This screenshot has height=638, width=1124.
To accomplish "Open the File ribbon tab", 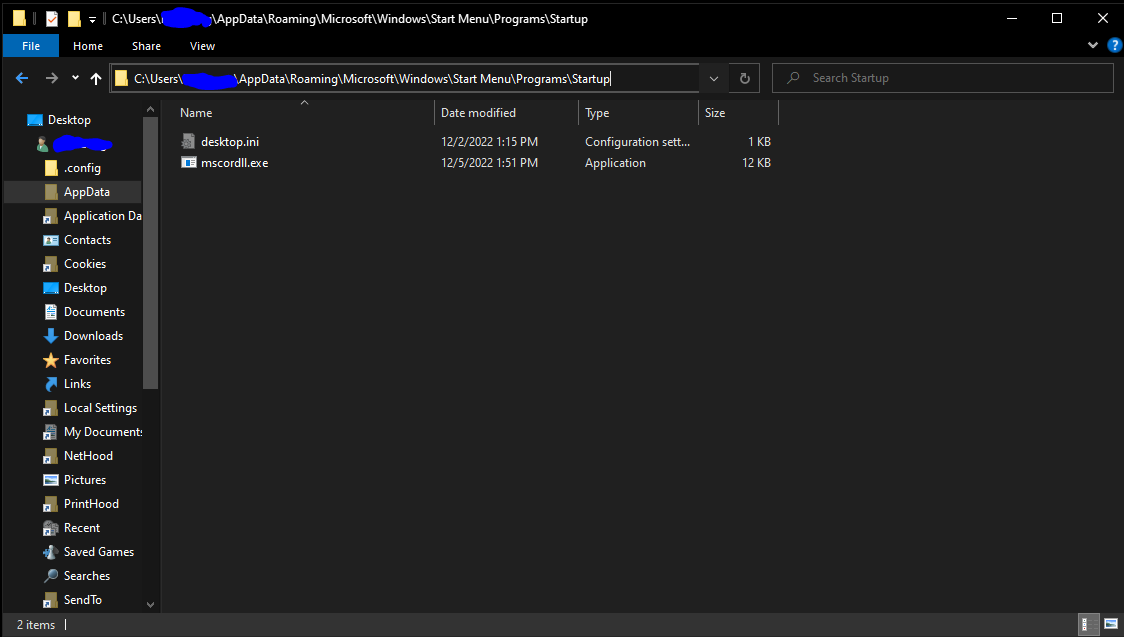I will click(x=31, y=46).
